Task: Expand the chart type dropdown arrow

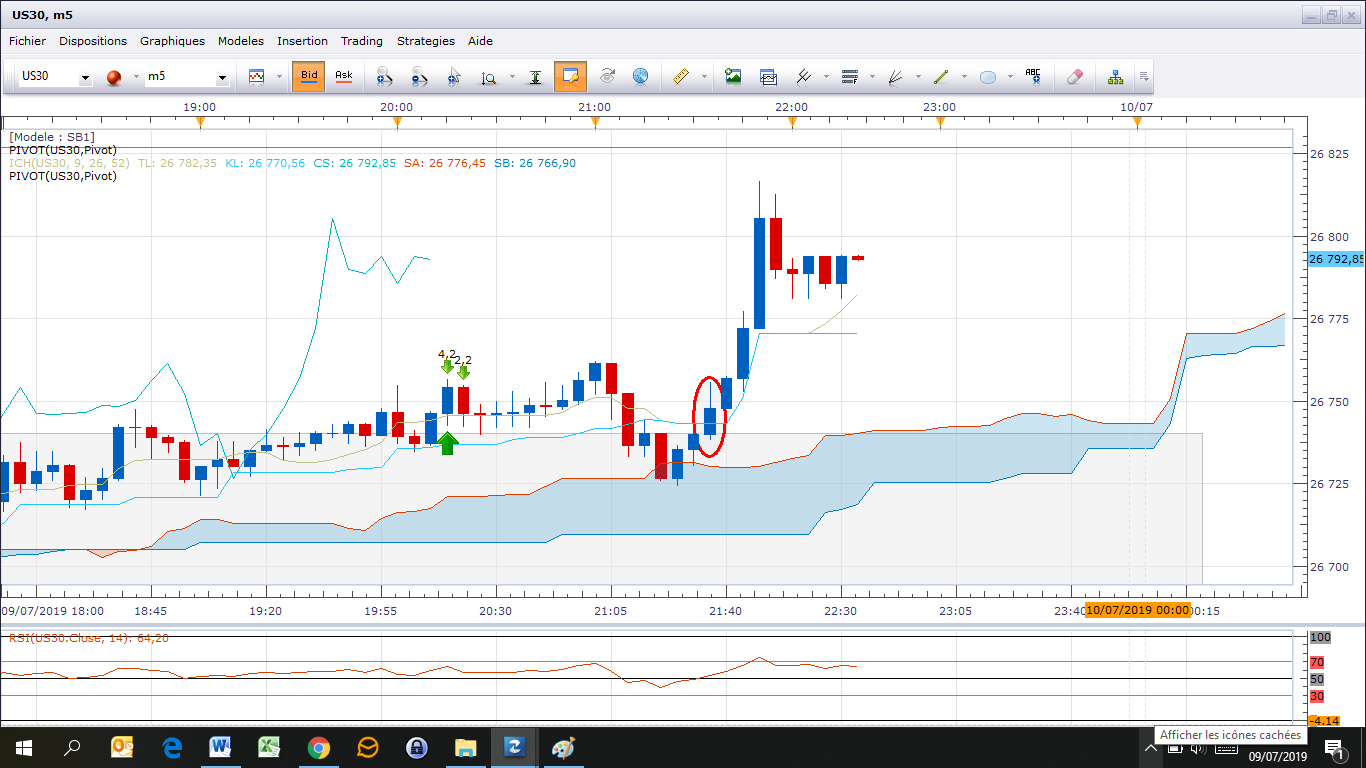Action: 278,78
